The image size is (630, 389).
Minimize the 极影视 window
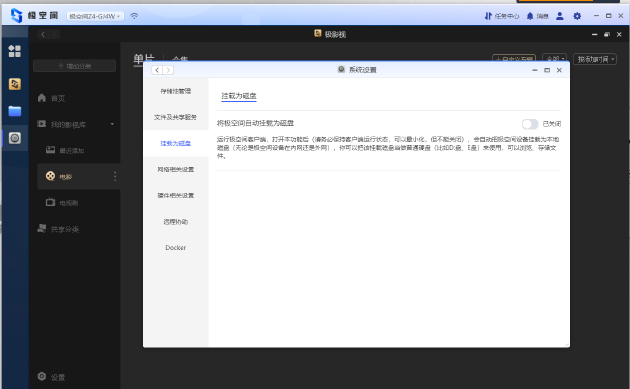point(594,35)
